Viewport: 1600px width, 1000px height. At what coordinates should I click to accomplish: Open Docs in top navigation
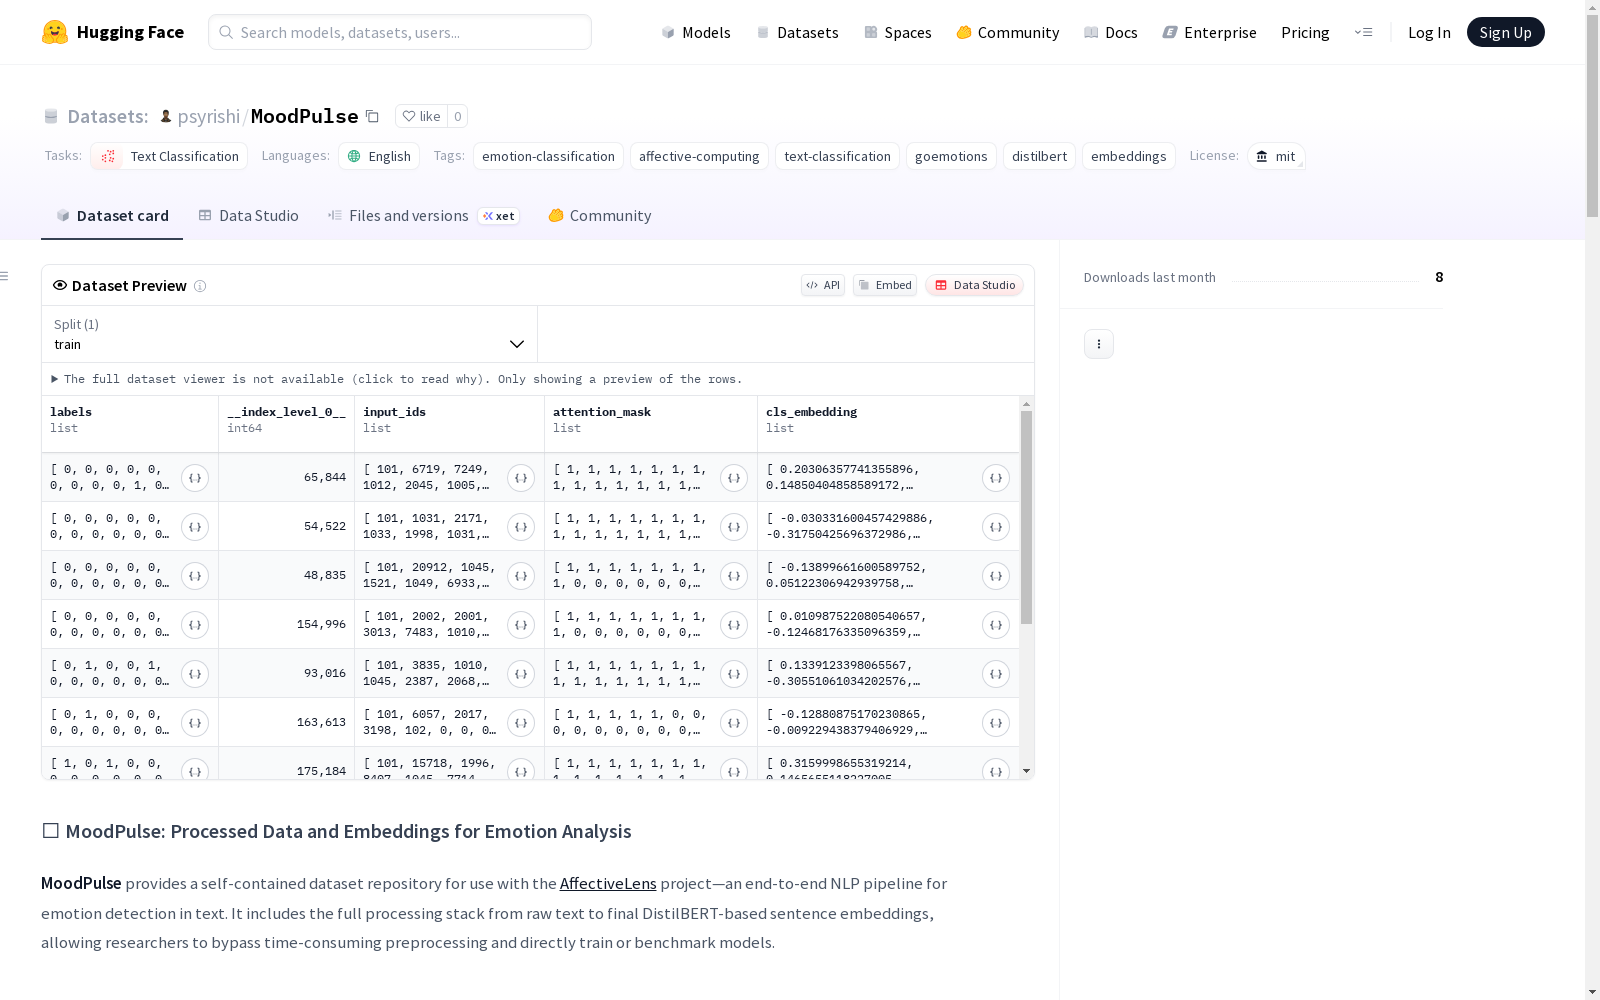[1110, 32]
